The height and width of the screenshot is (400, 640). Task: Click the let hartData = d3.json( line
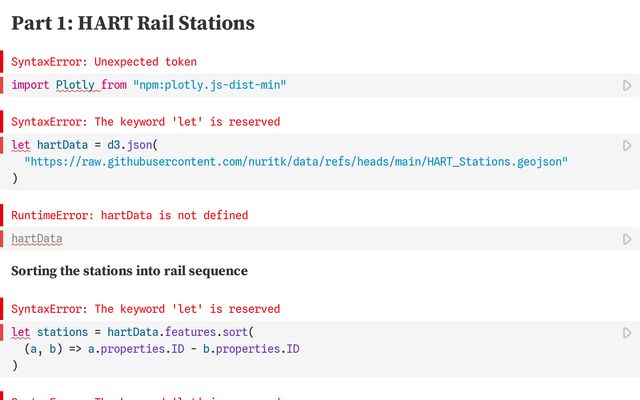coord(84,145)
